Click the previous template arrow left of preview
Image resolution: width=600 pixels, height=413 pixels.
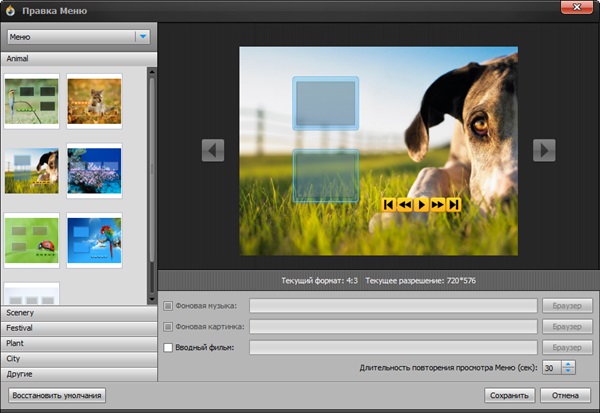point(212,150)
